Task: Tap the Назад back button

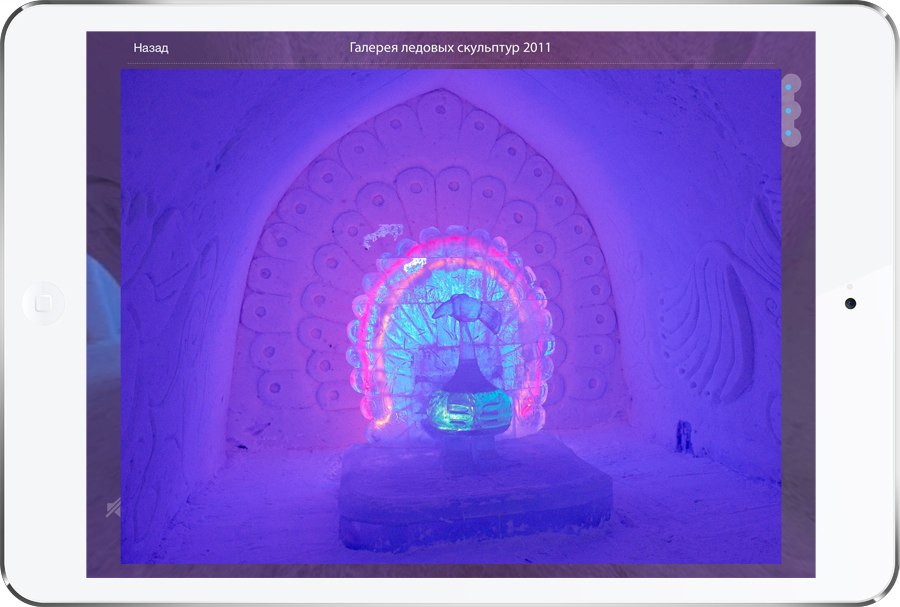Action: 151,48
